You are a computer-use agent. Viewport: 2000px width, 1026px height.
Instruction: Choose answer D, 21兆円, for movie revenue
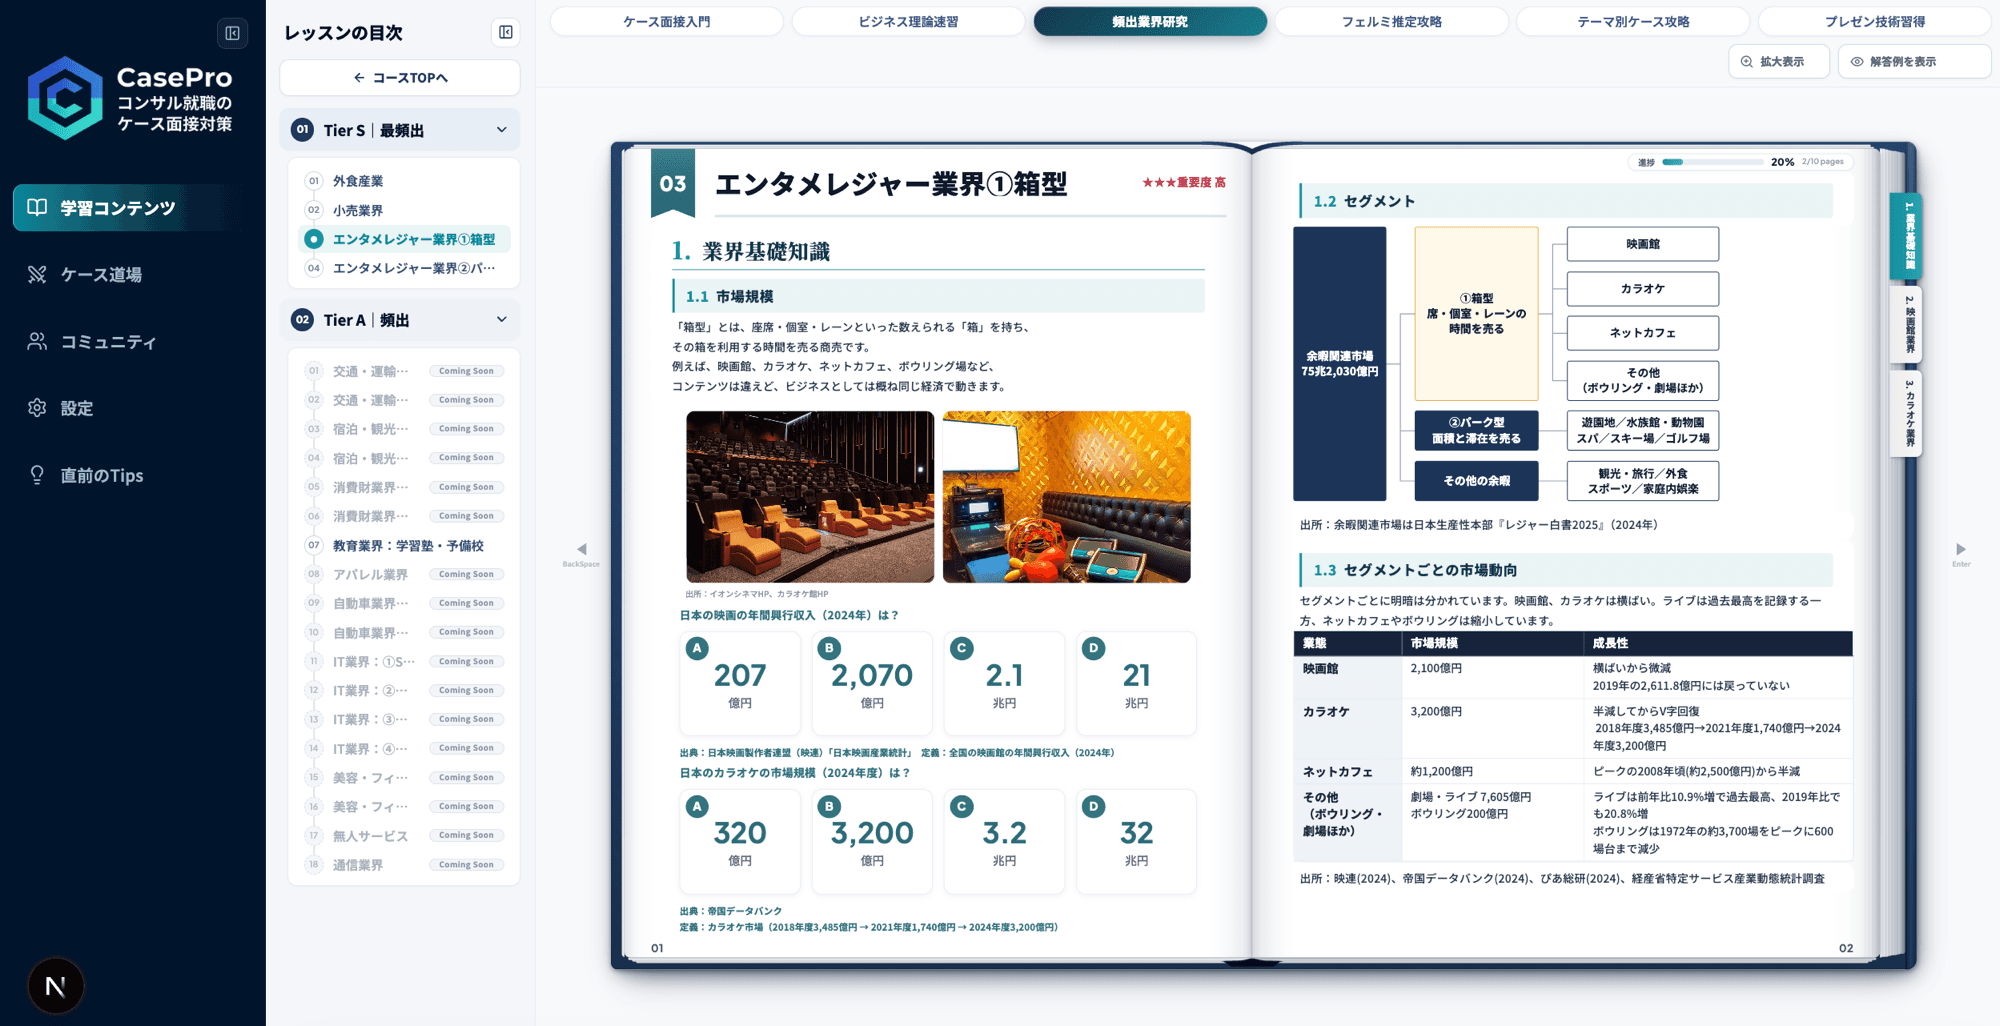pyautogui.click(x=1136, y=683)
